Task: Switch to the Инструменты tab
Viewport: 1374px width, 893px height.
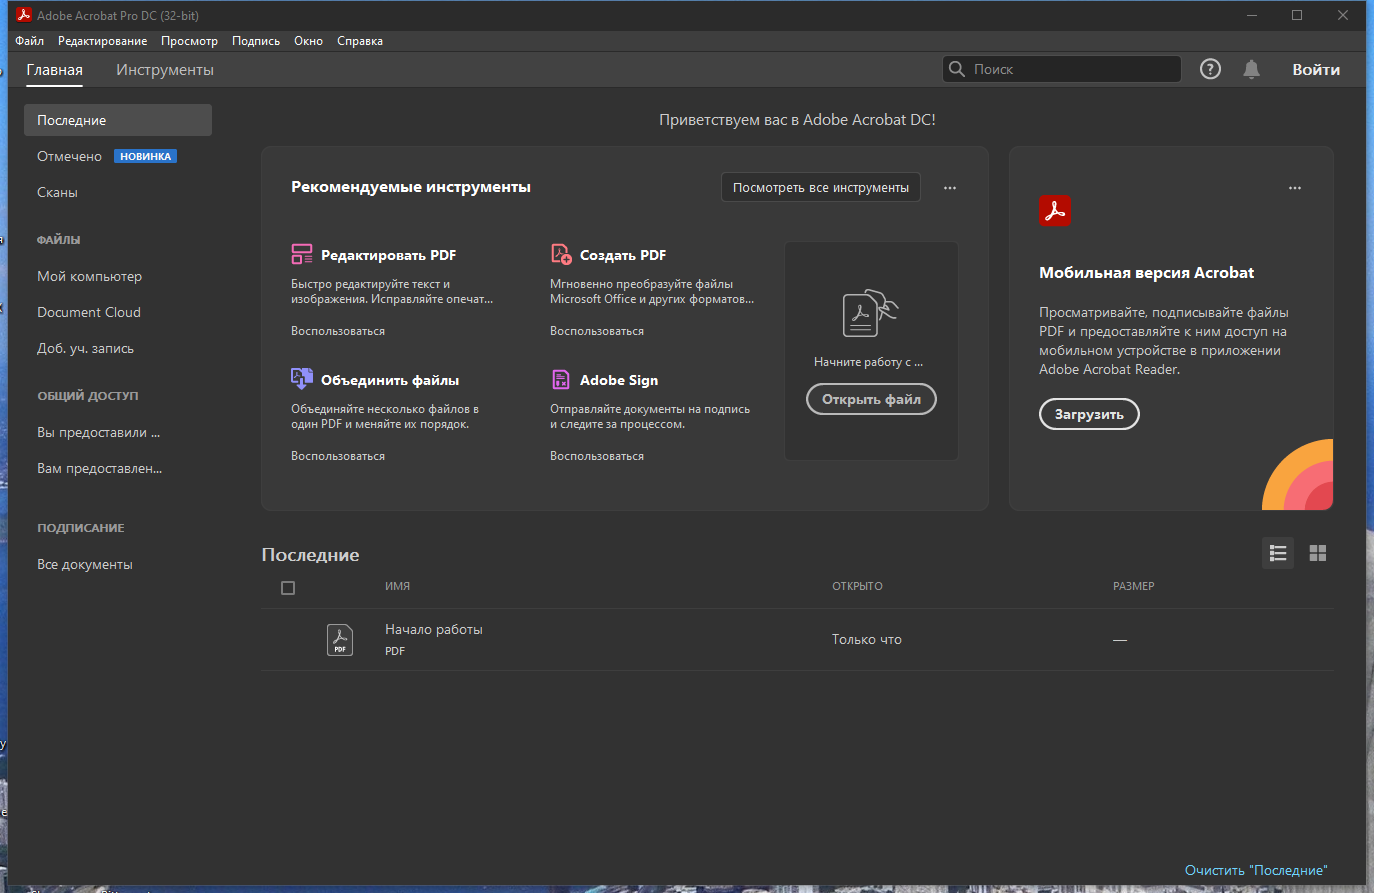Action: pos(165,70)
